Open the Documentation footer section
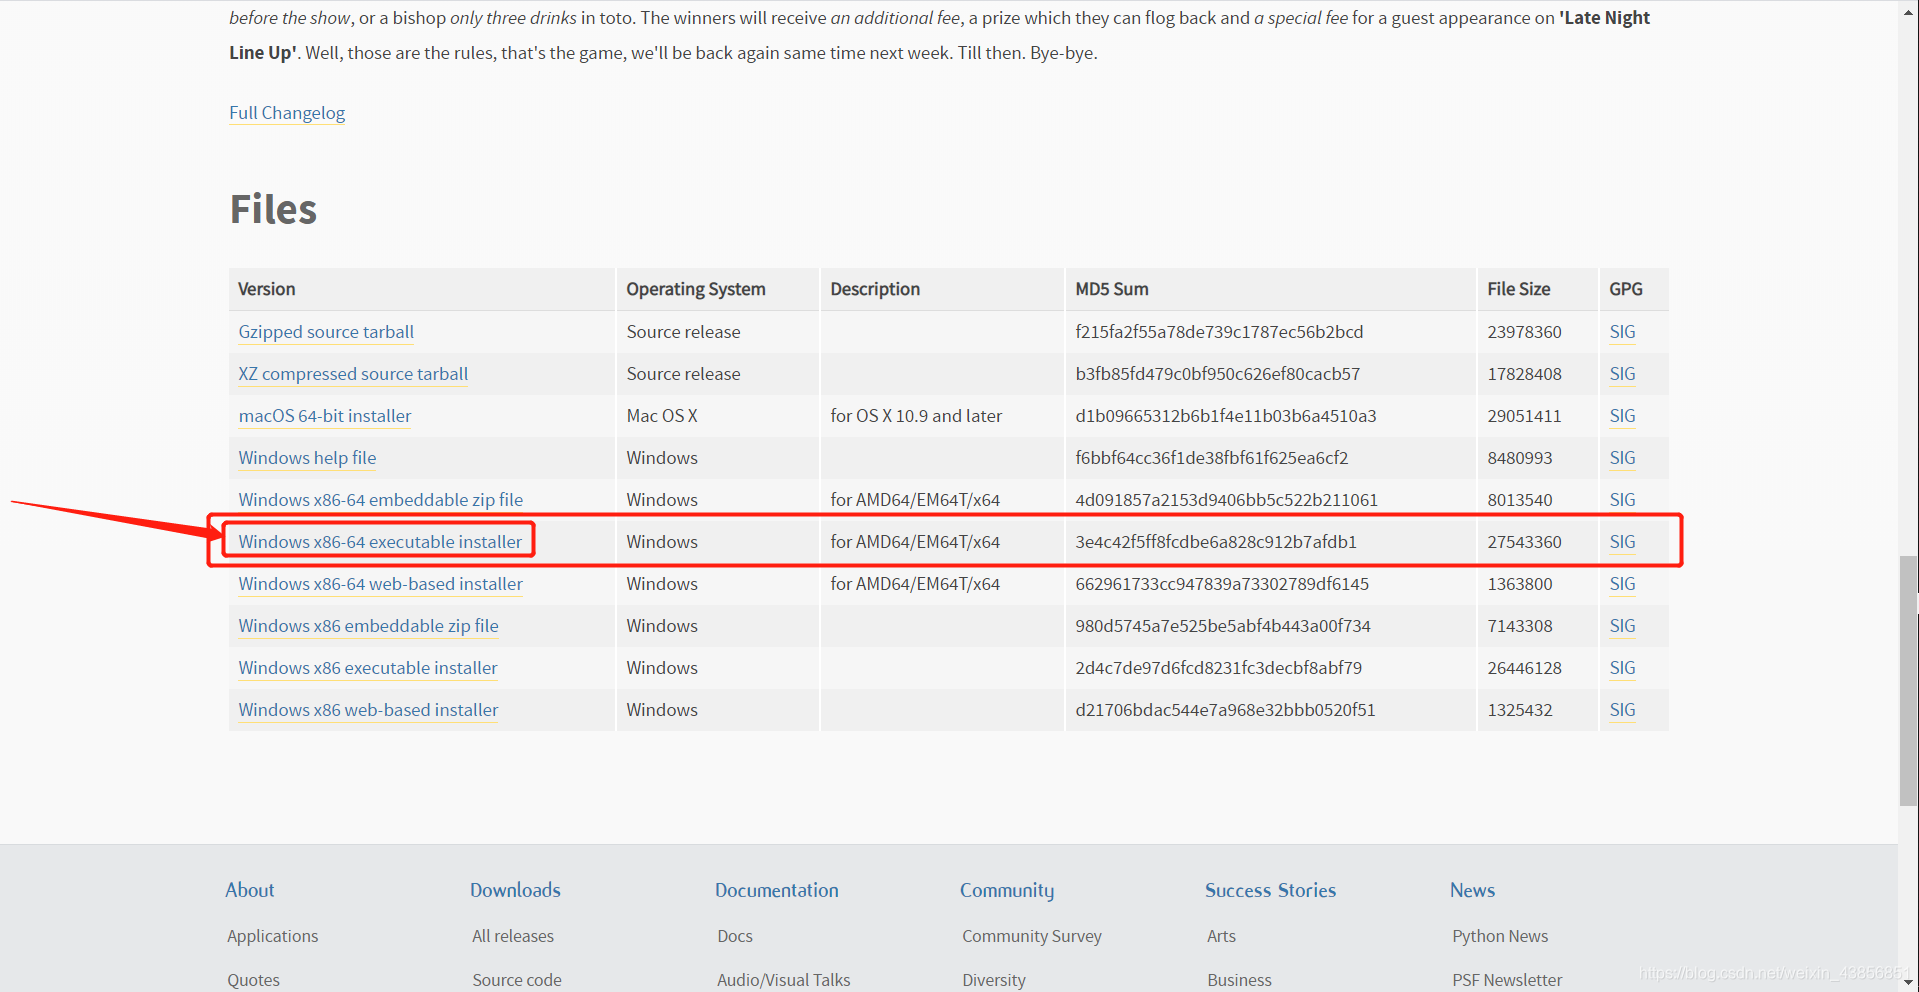 click(777, 890)
